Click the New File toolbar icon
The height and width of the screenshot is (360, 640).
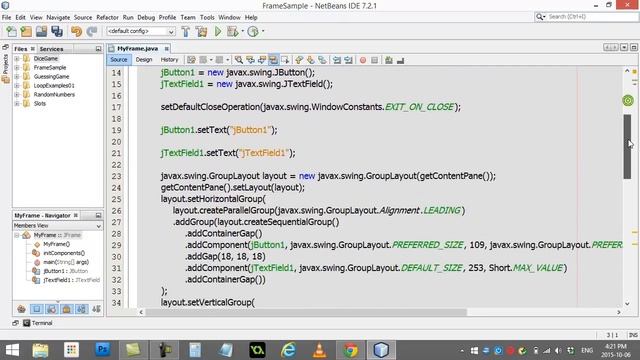pos(11,31)
